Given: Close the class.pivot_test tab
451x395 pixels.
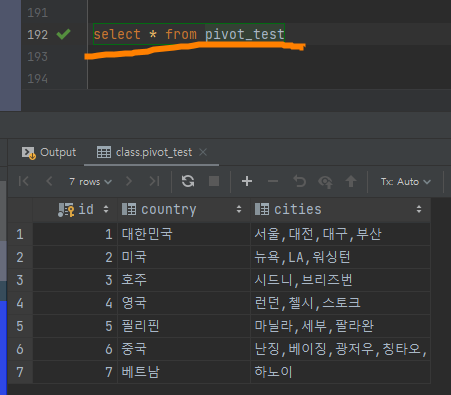Looking at the screenshot, I should point(203,152).
